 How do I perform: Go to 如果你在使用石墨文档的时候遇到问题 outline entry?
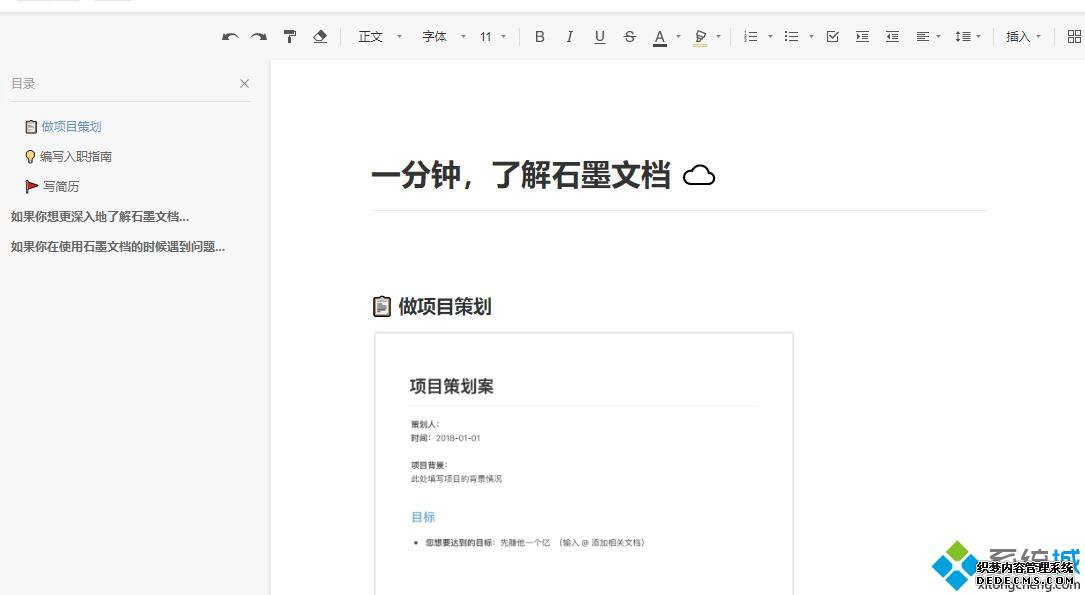click(x=118, y=246)
